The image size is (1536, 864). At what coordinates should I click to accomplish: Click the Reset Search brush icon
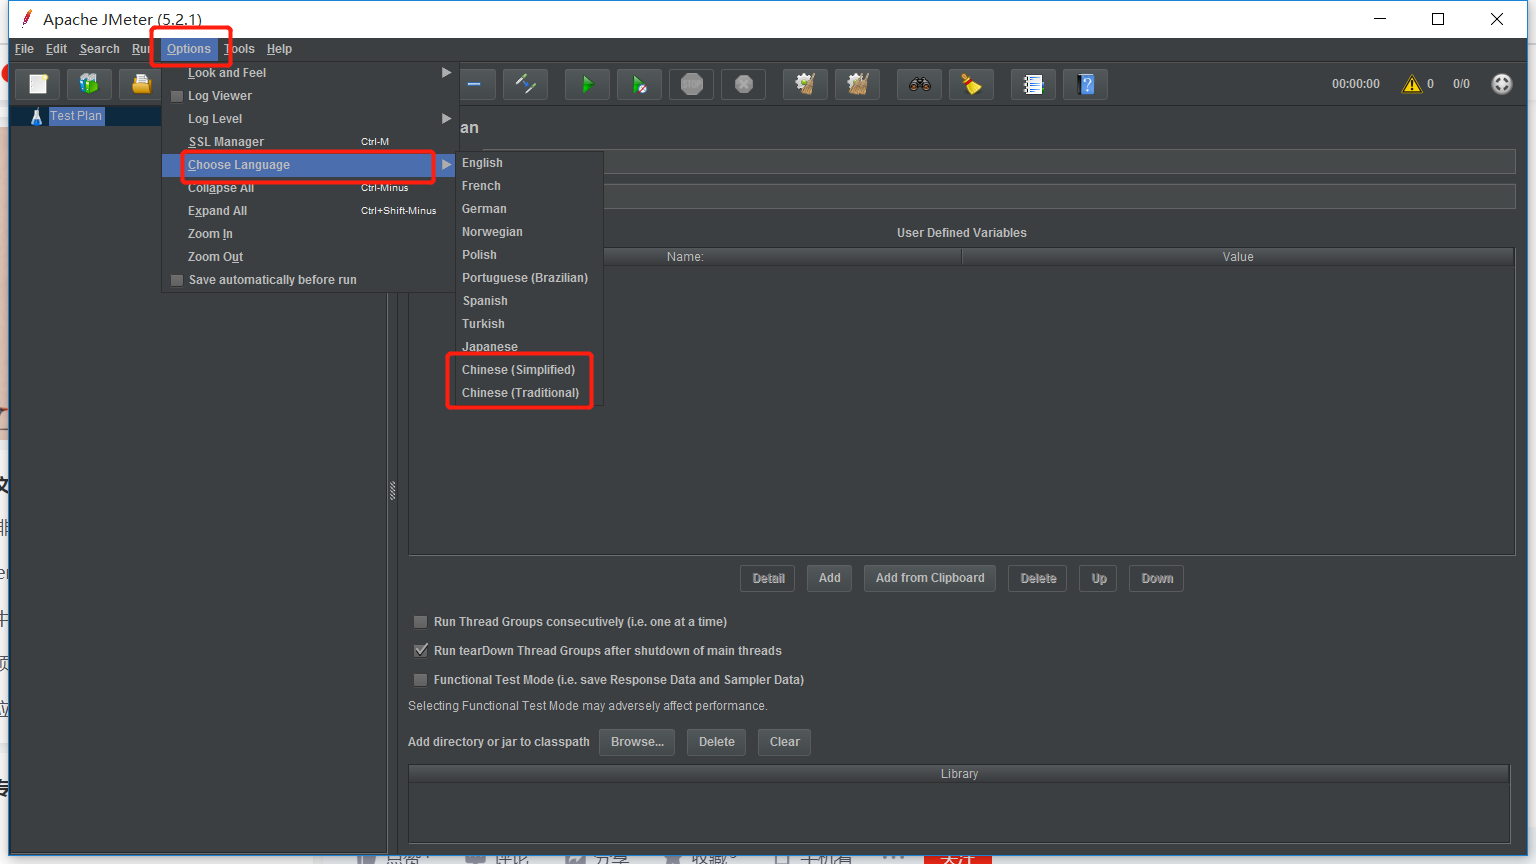971,84
